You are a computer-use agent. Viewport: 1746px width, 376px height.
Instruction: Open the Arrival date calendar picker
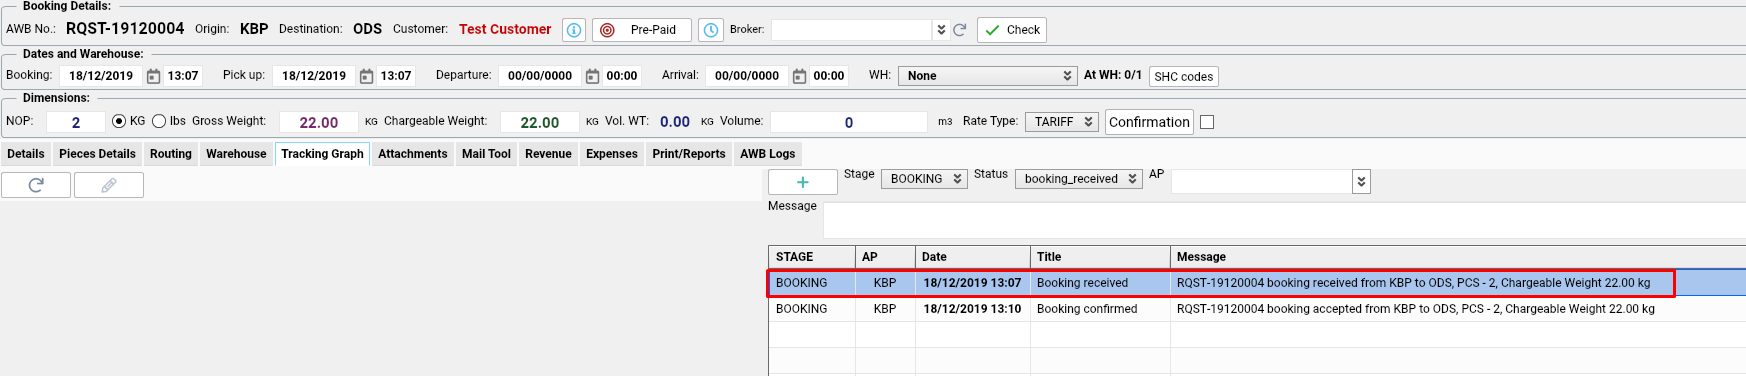[x=799, y=76]
